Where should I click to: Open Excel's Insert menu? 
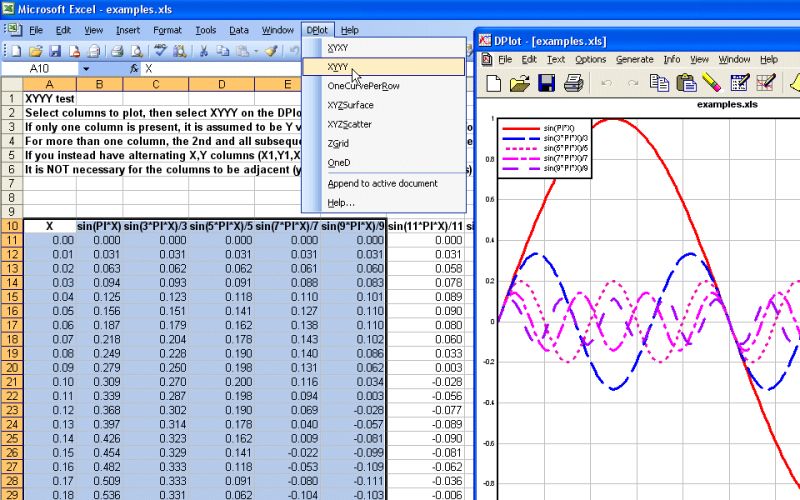(128, 30)
